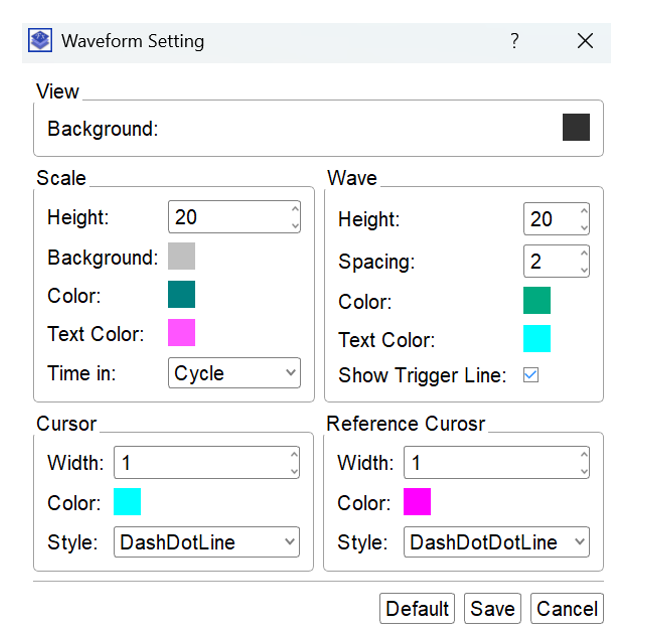Increase Wave Spacing with up arrow

coord(584,254)
